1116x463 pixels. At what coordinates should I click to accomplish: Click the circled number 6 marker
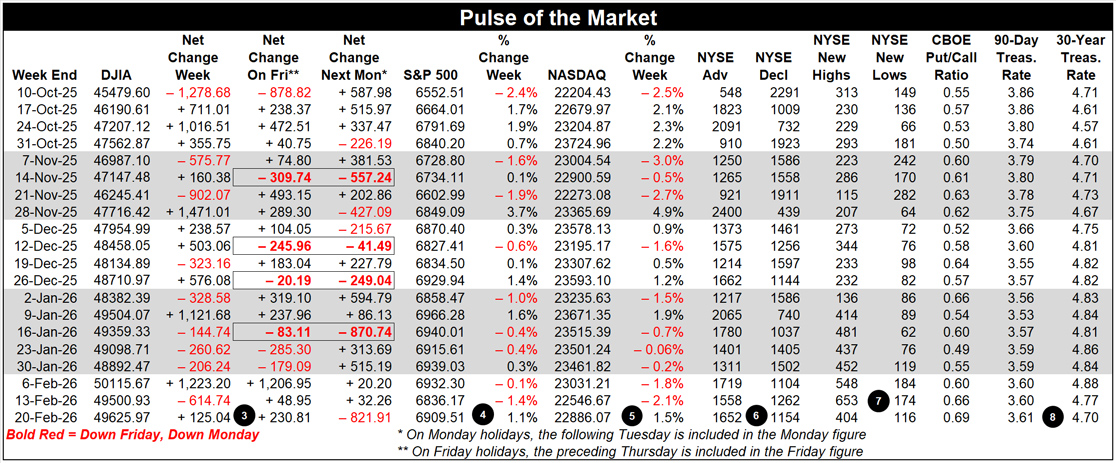pos(756,415)
